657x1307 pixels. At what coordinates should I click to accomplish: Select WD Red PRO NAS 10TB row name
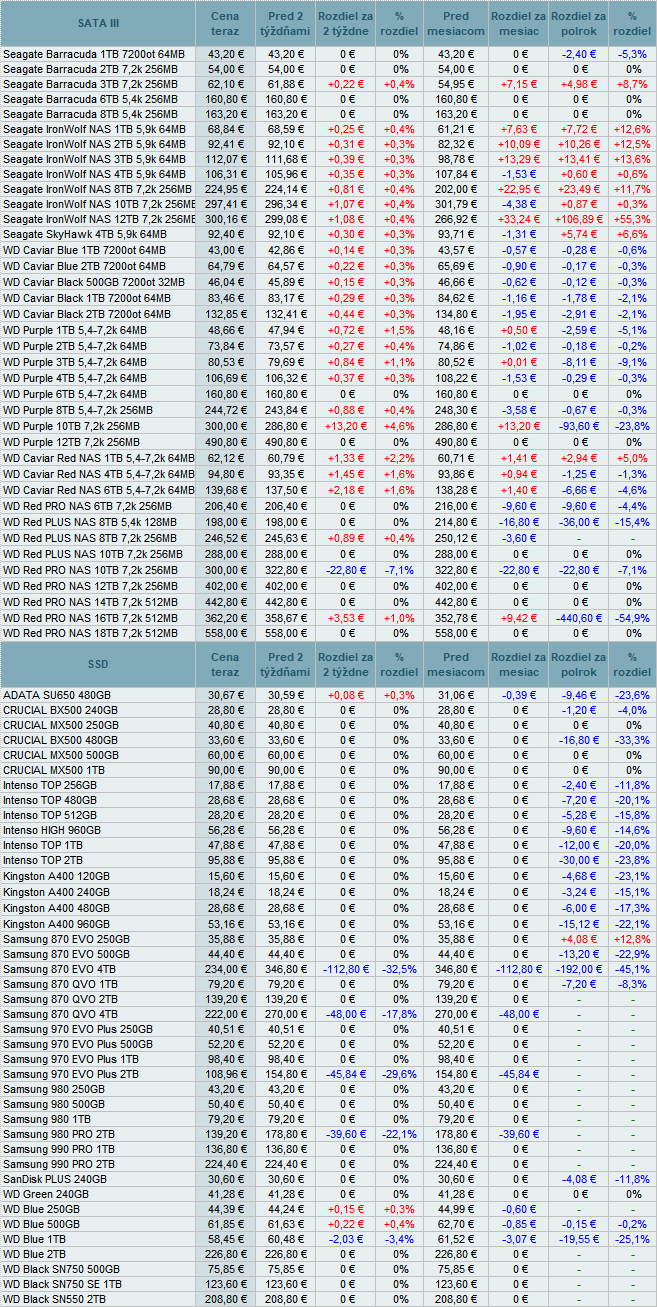point(91,570)
